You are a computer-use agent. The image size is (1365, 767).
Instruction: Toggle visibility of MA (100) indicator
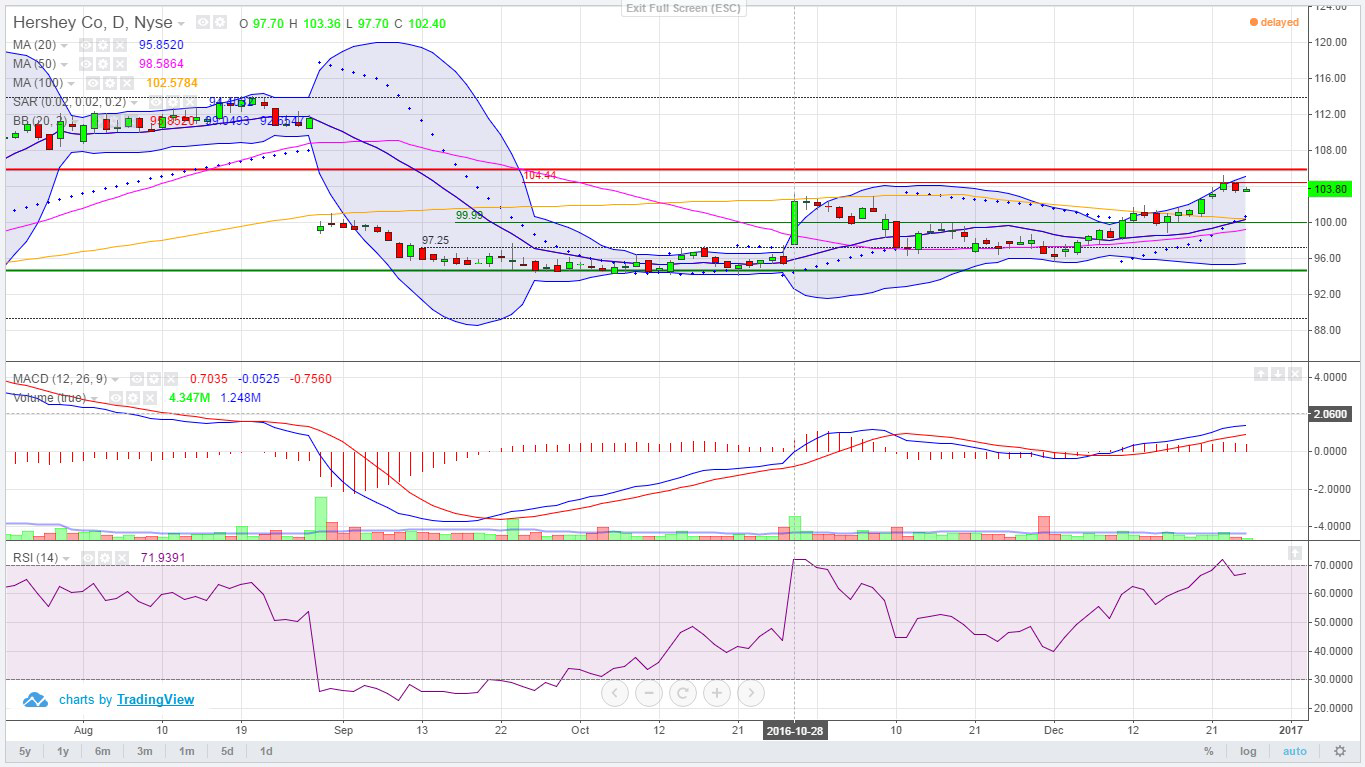(93, 83)
